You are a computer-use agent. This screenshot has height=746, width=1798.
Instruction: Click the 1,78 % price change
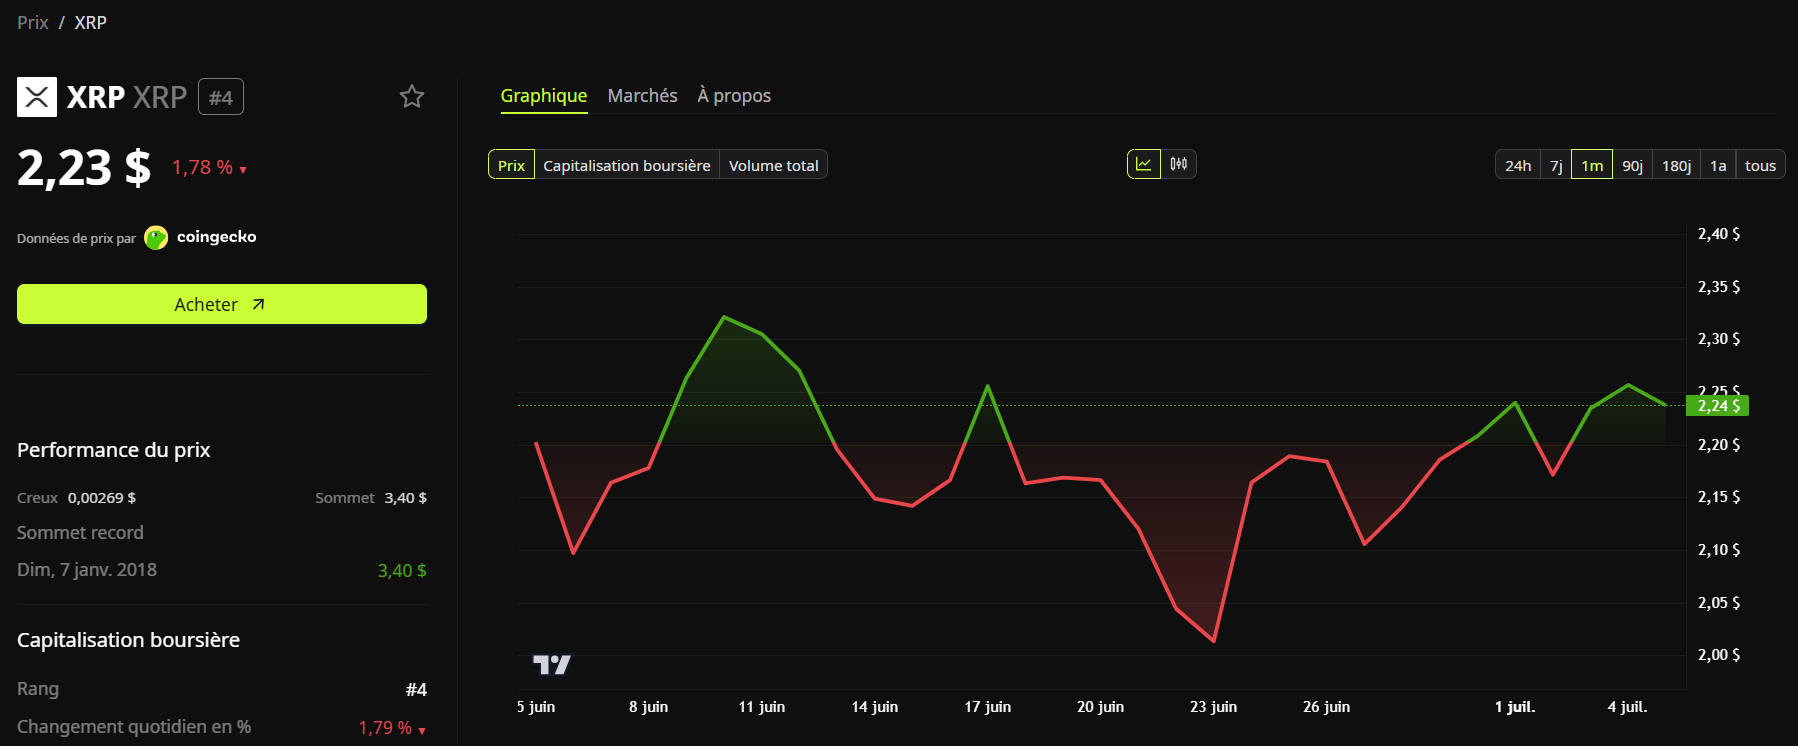209,167
